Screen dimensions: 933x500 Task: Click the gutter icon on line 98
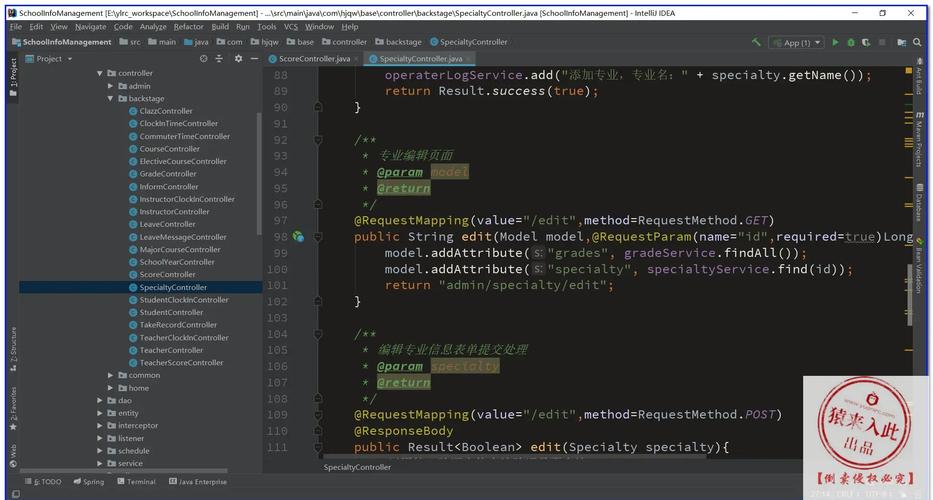(298, 237)
